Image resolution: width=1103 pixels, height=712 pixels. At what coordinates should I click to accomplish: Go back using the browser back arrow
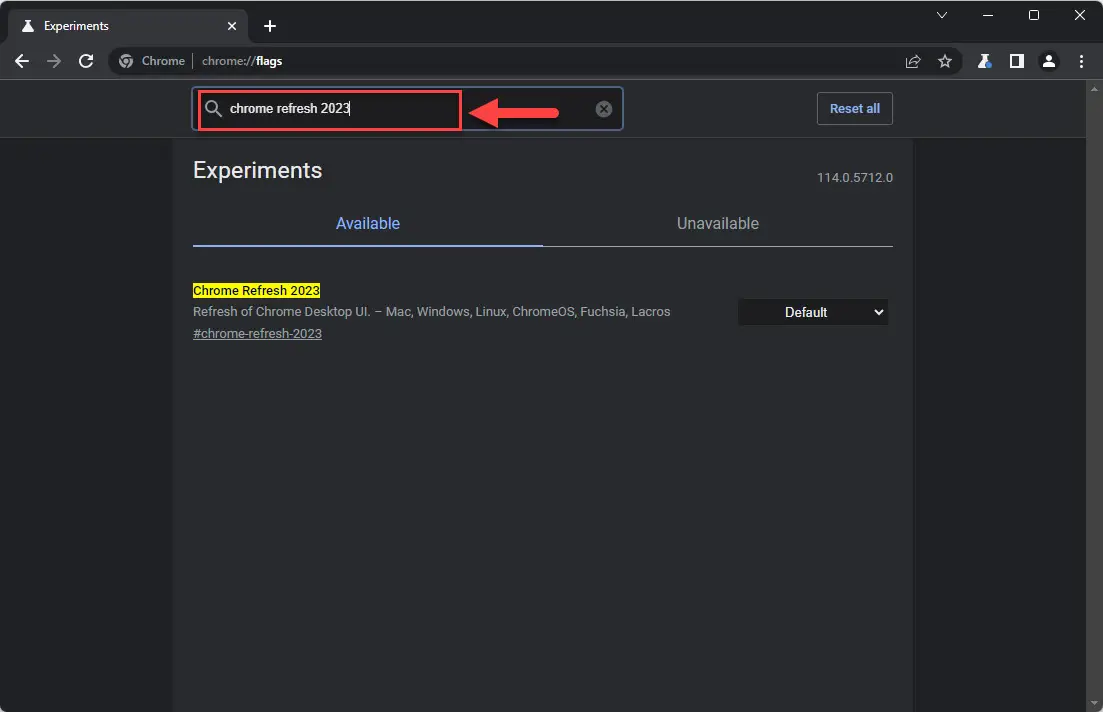click(22, 61)
